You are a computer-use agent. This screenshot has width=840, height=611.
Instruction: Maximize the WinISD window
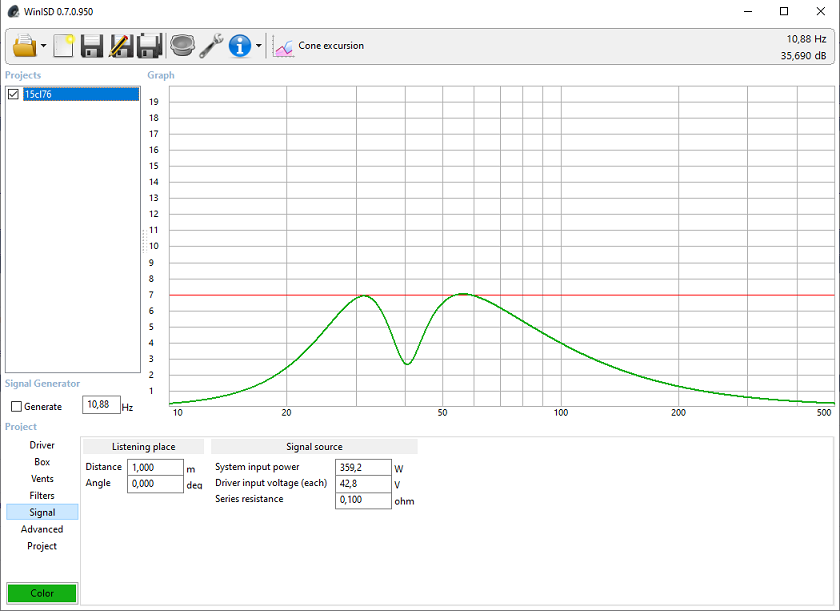coord(784,11)
